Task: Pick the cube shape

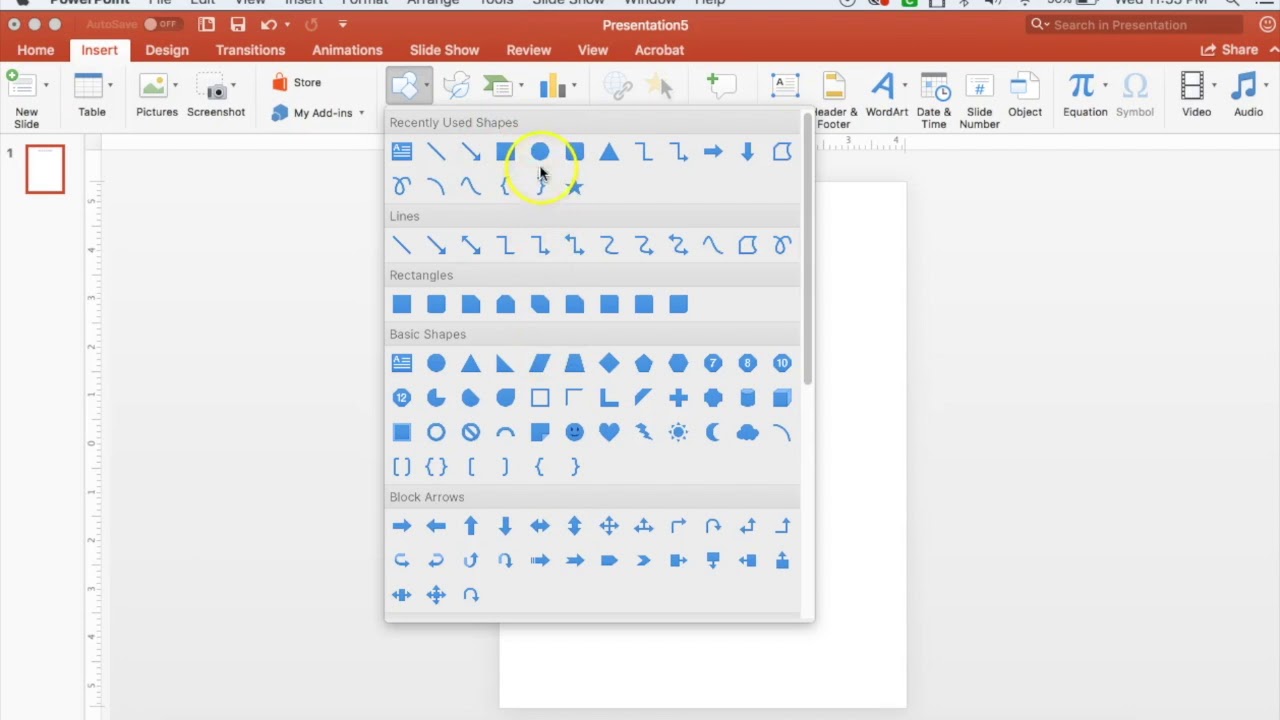Action: pyautogui.click(x=782, y=398)
